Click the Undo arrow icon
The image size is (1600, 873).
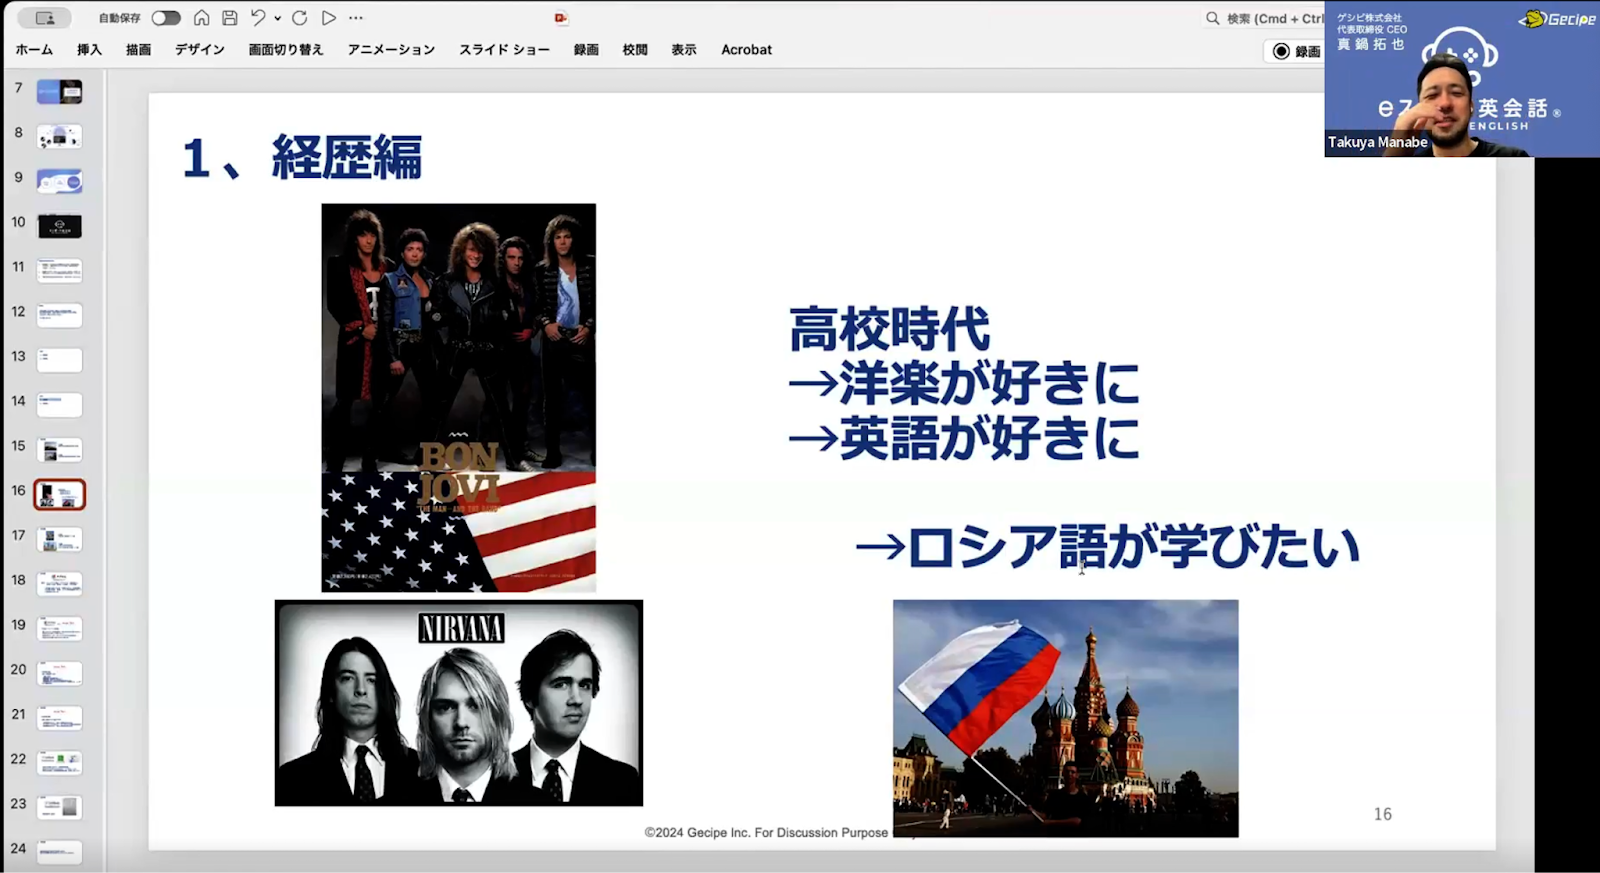point(258,18)
